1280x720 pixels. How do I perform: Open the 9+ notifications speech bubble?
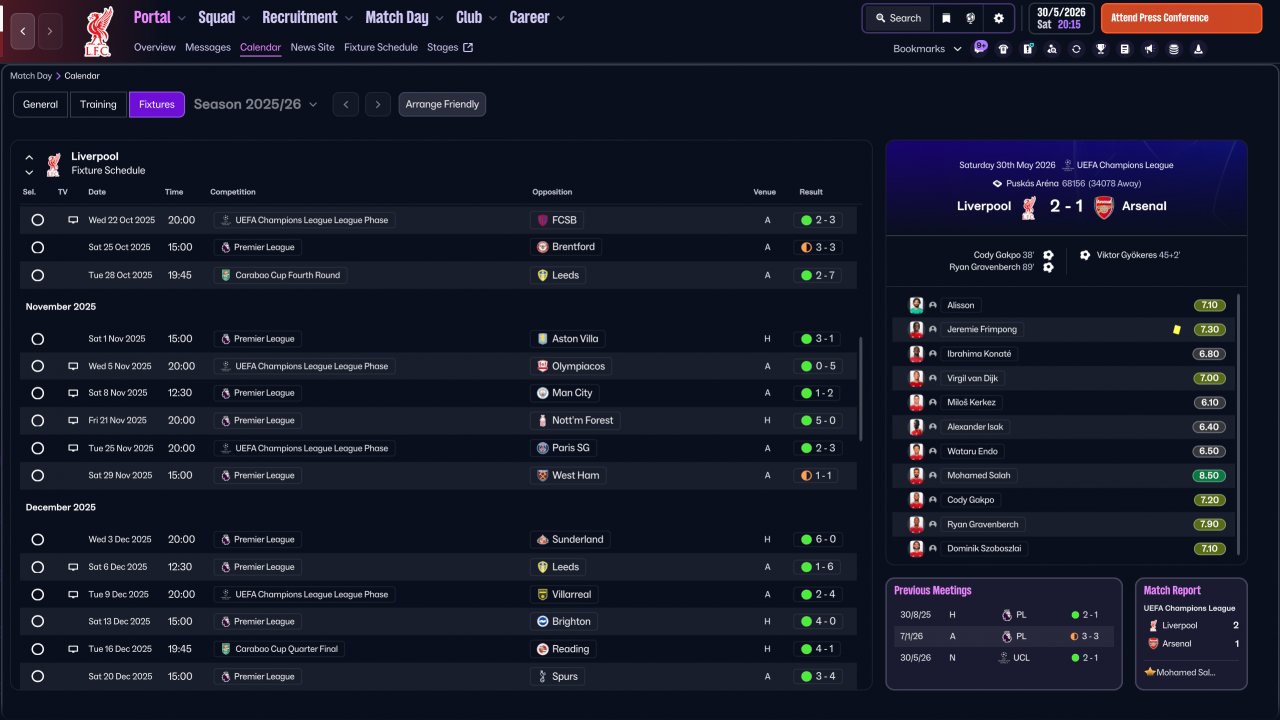tap(980, 47)
